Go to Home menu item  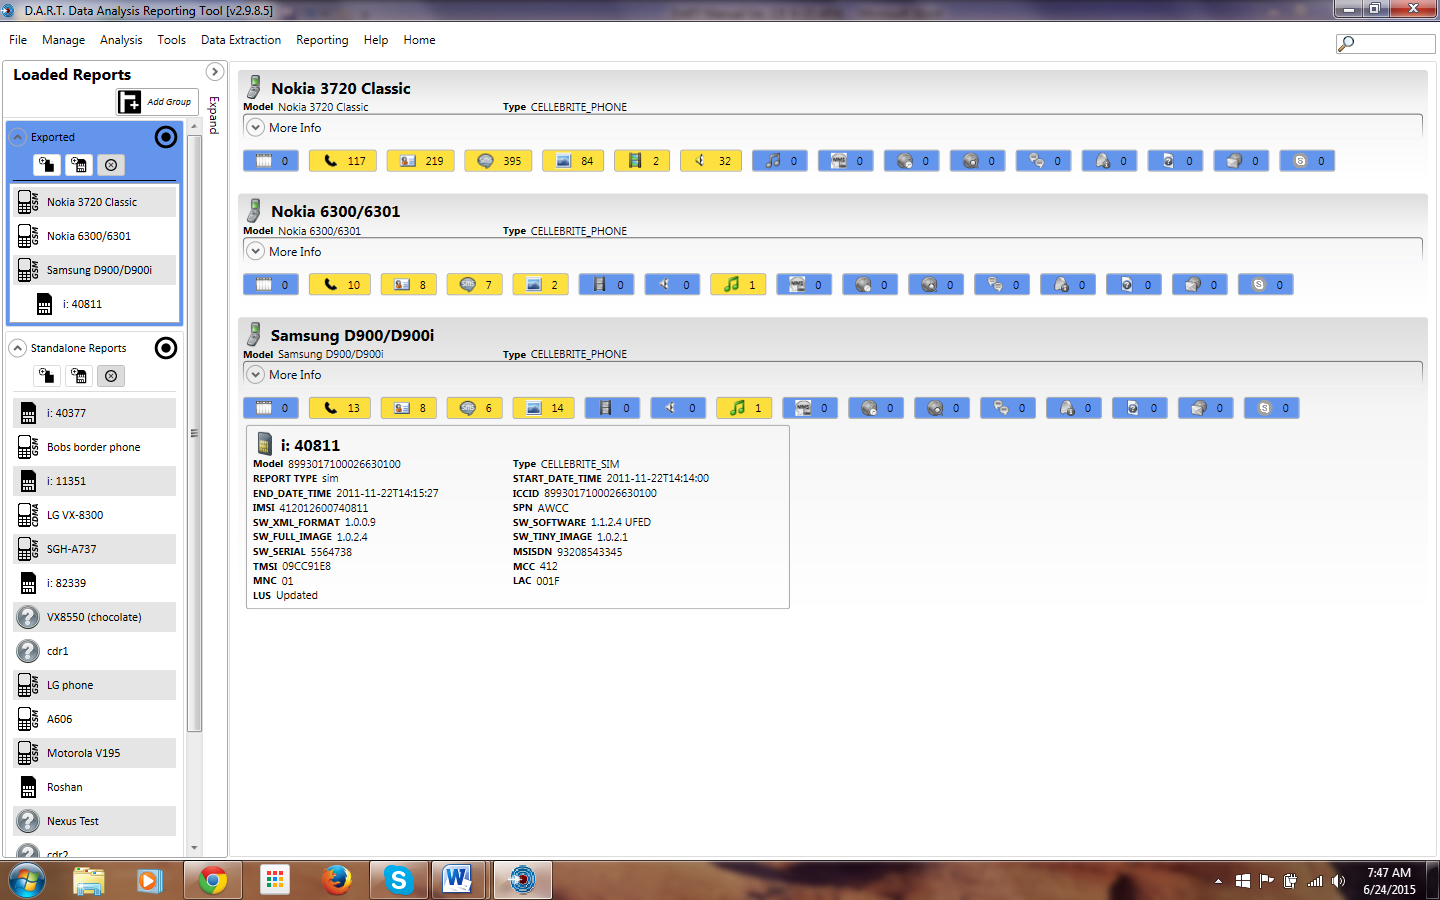[419, 40]
